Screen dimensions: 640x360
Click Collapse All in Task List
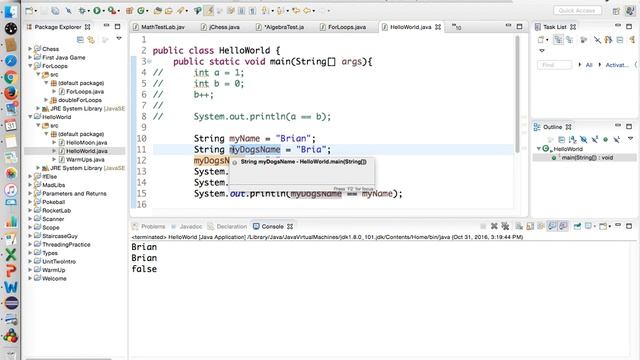click(x=620, y=40)
